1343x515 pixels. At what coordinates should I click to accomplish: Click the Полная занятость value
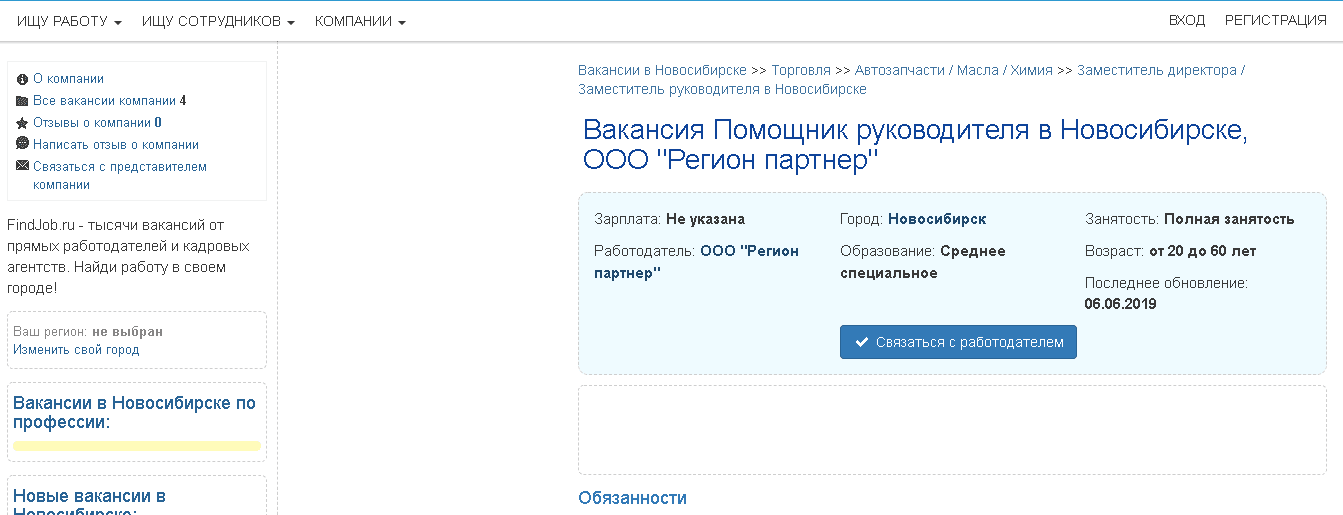[x=1229, y=219]
